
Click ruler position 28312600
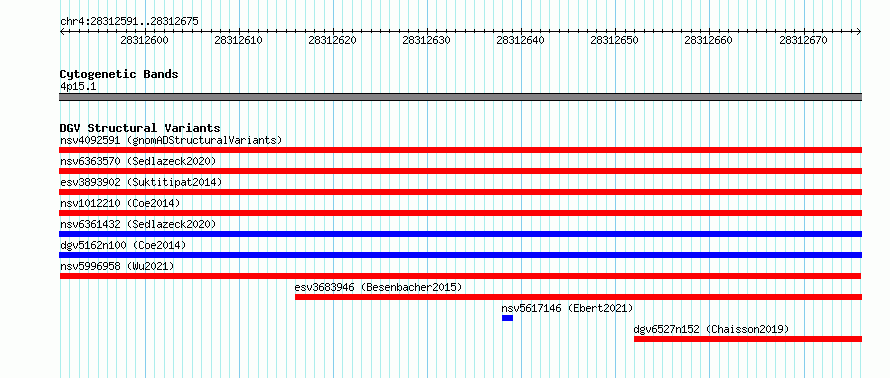(144, 40)
